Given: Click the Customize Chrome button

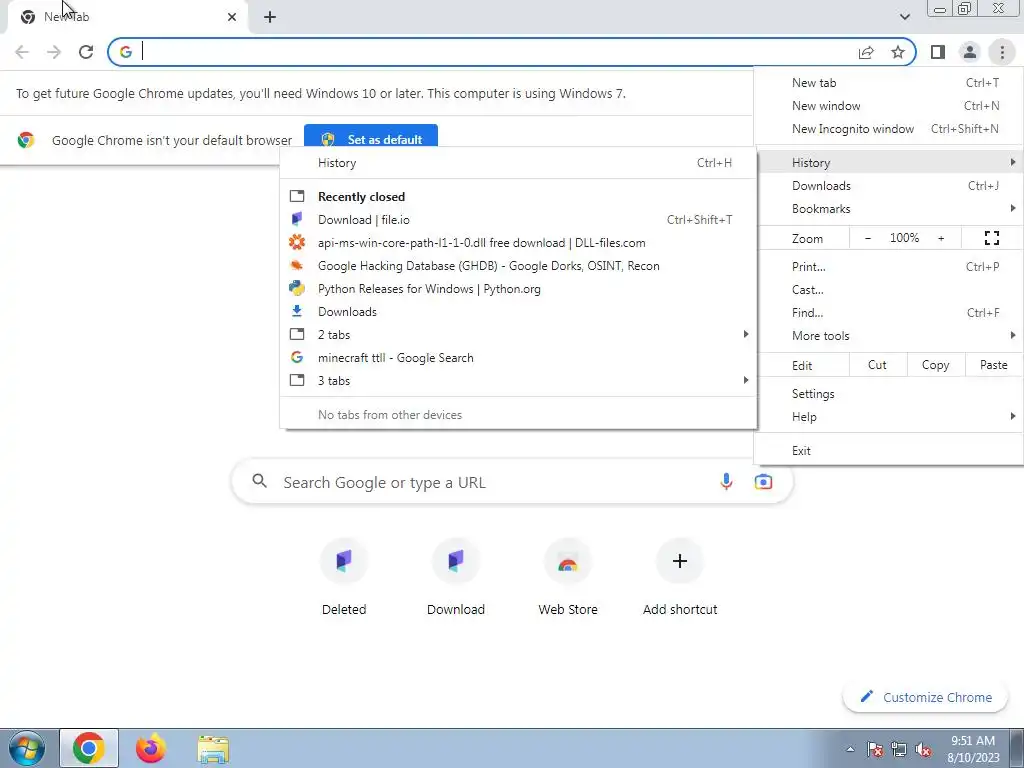Looking at the screenshot, I should tap(926, 697).
